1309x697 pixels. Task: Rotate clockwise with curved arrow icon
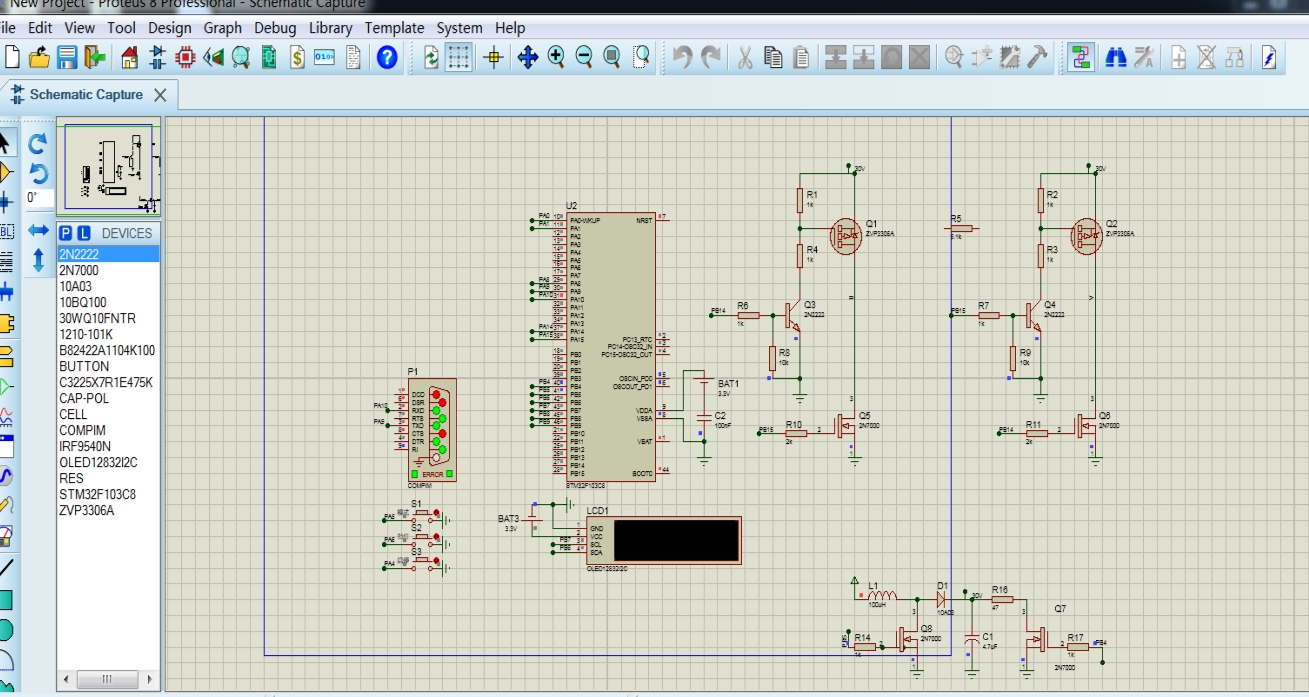pos(38,144)
